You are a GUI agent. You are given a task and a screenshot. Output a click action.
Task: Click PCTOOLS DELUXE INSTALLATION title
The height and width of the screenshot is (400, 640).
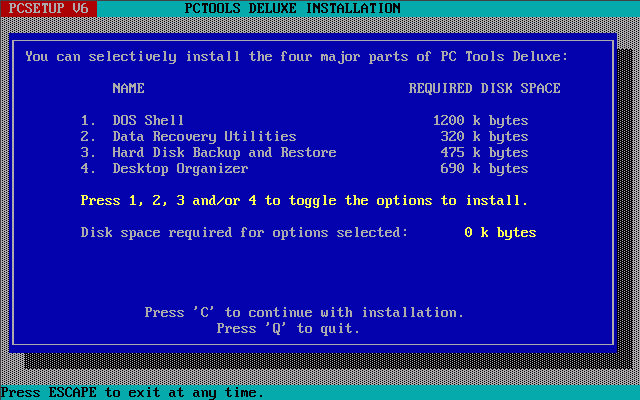tap(292, 8)
